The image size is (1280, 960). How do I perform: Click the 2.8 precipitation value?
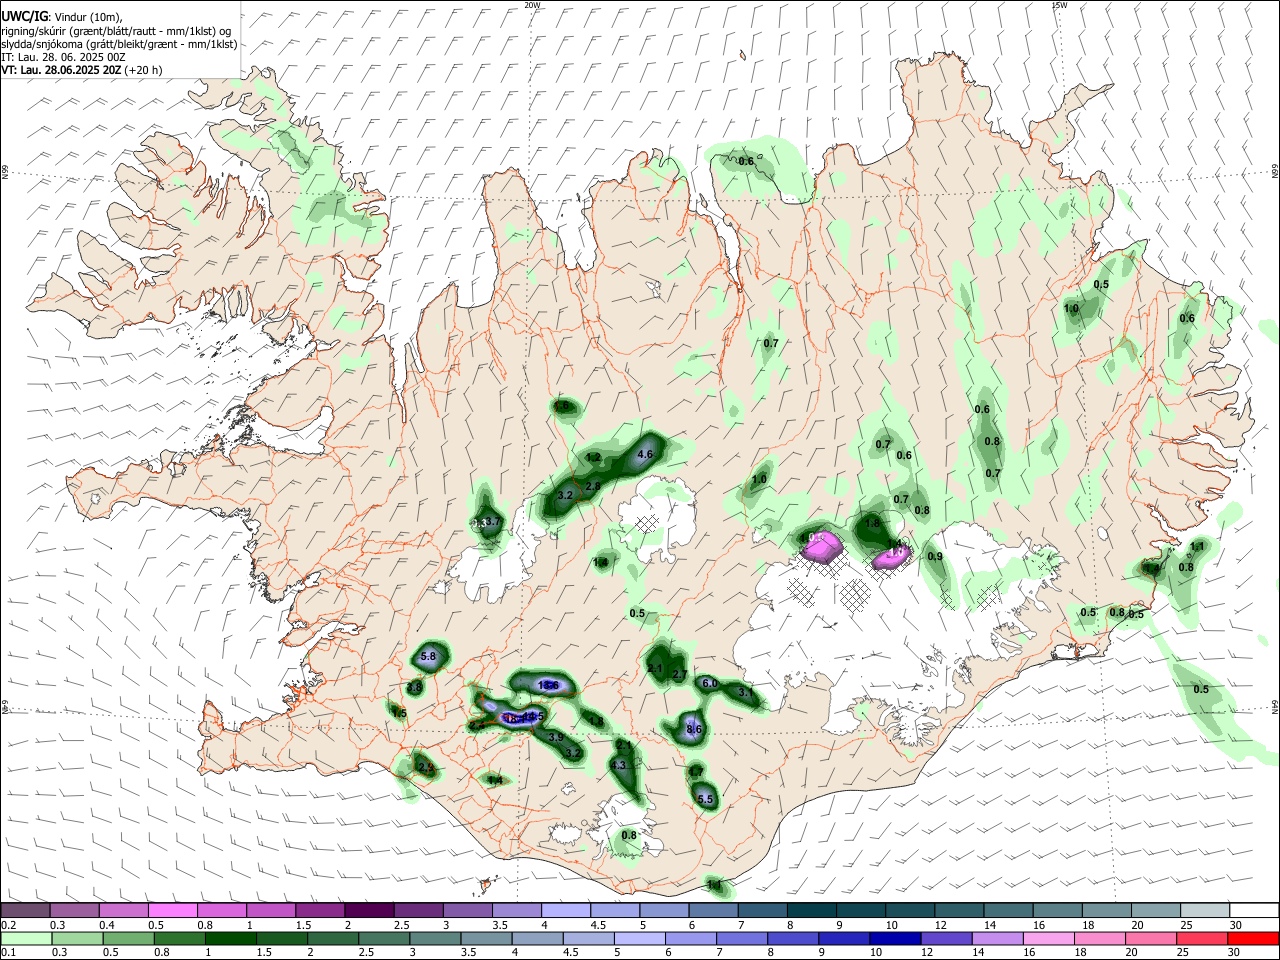click(592, 486)
